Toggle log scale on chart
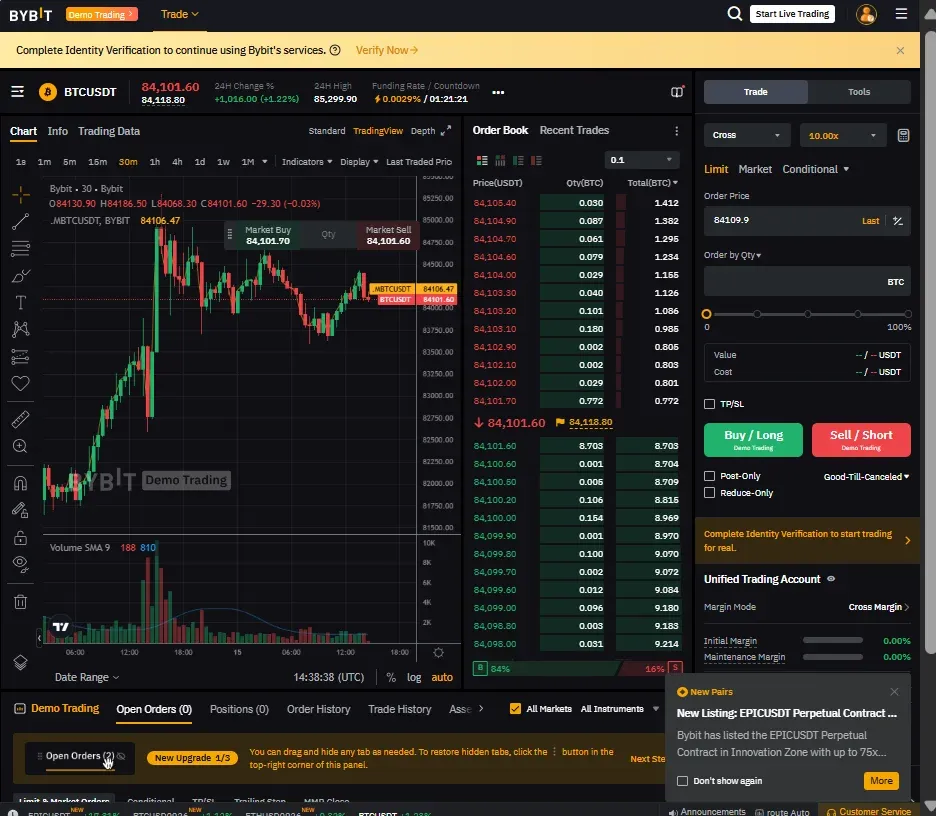Viewport: 936px width, 816px height. [x=414, y=677]
